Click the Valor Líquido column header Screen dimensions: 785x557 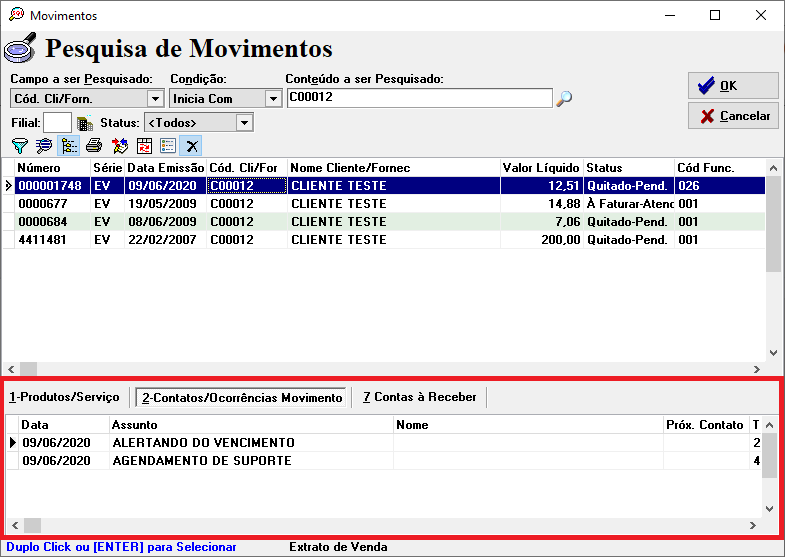pyautogui.click(x=542, y=168)
